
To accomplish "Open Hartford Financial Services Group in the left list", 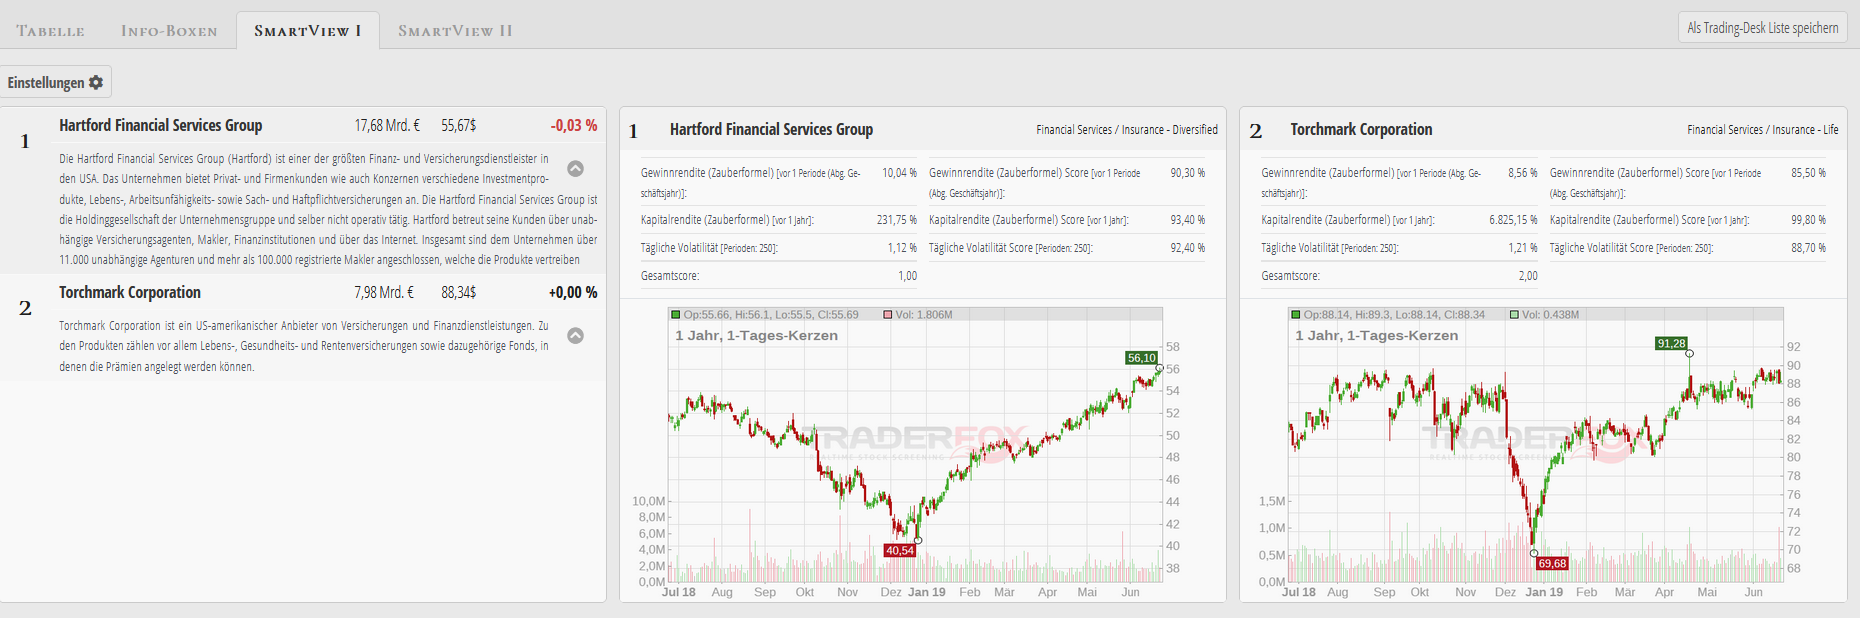I will point(160,125).
